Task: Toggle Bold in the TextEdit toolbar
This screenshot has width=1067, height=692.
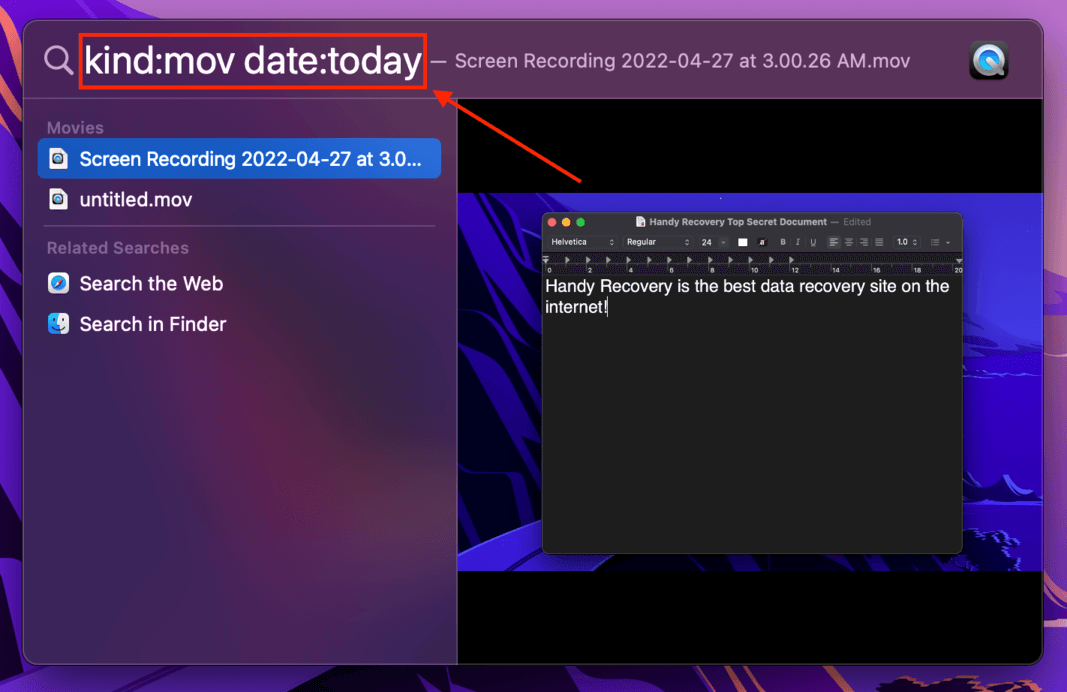Action: pyautogui.click(x=783, y=242)
